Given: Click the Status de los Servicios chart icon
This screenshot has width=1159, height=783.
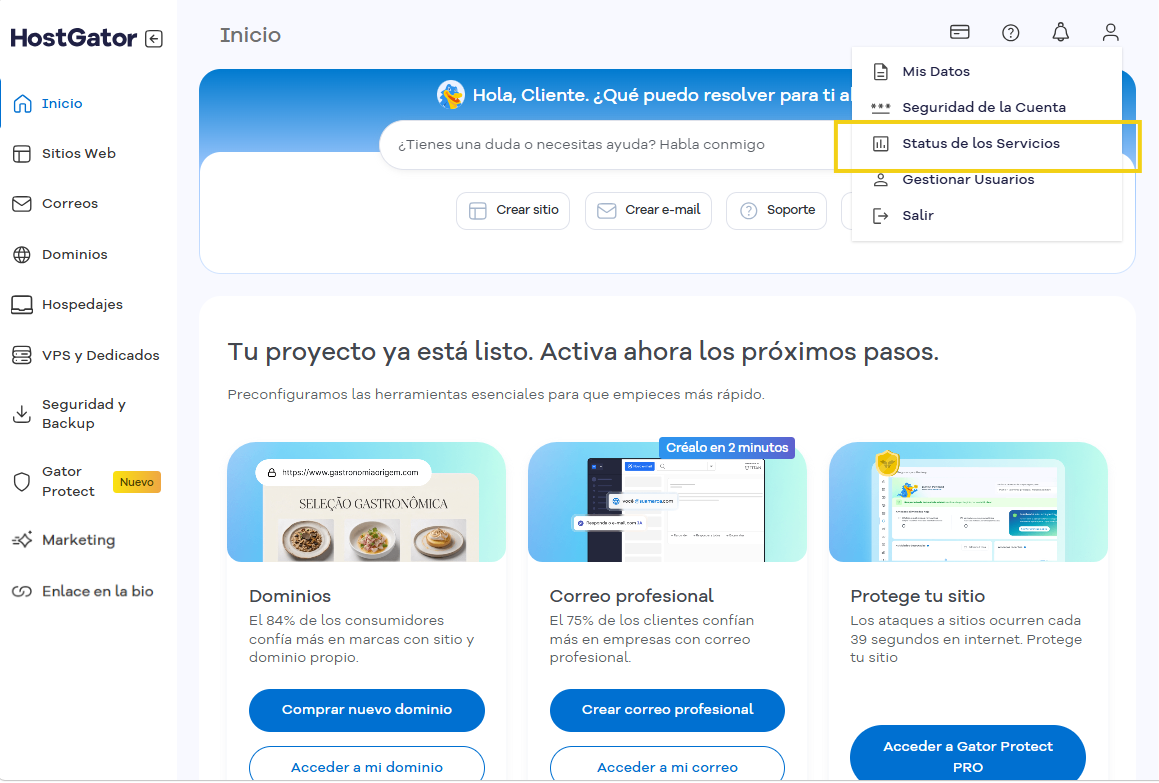Looking at the screenshot, I should [880, 143].
